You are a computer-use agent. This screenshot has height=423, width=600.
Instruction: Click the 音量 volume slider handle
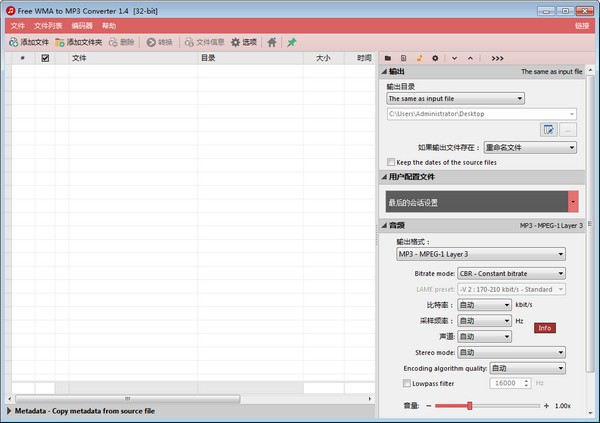469,405
